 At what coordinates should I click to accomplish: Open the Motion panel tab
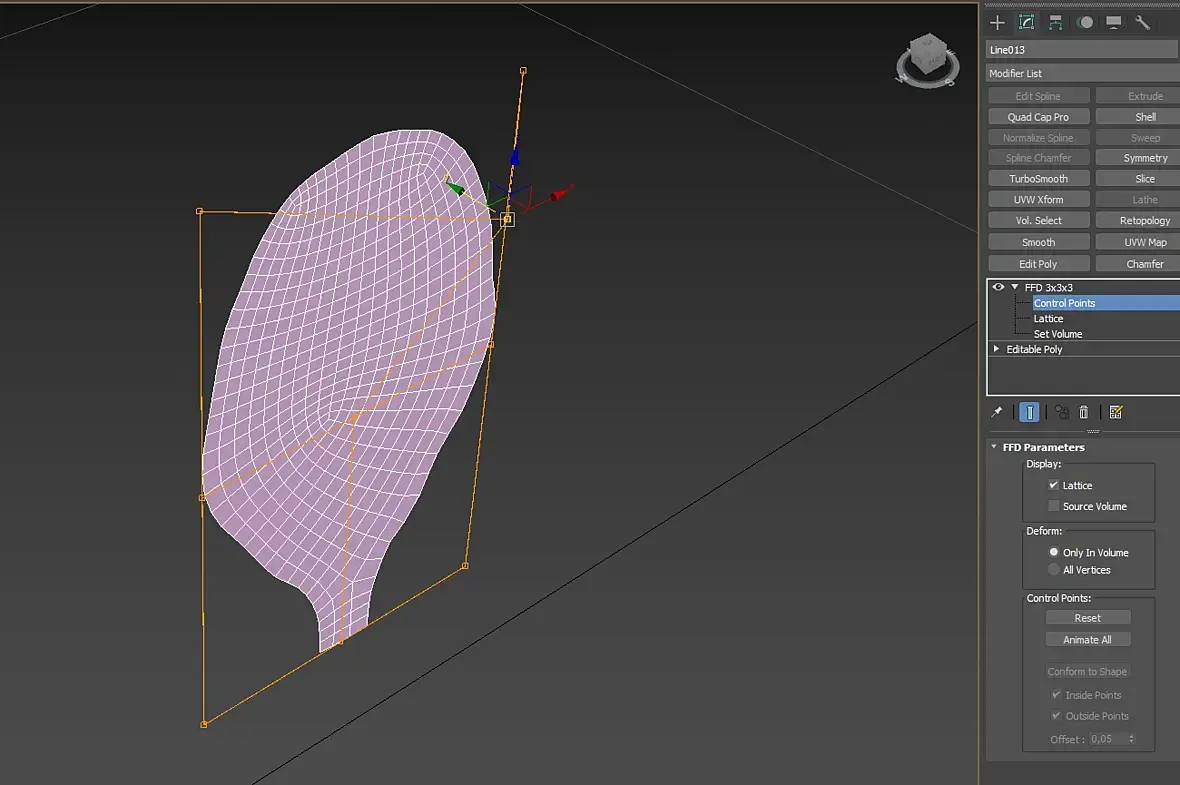(1084, 23)
